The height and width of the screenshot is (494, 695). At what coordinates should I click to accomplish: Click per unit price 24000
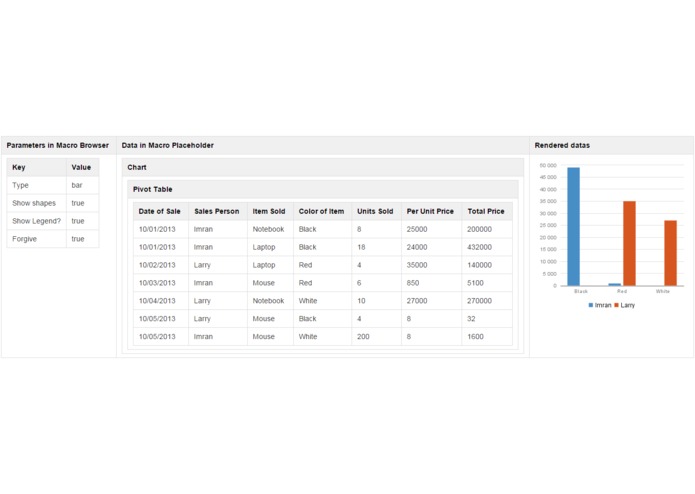pos(431,247)
